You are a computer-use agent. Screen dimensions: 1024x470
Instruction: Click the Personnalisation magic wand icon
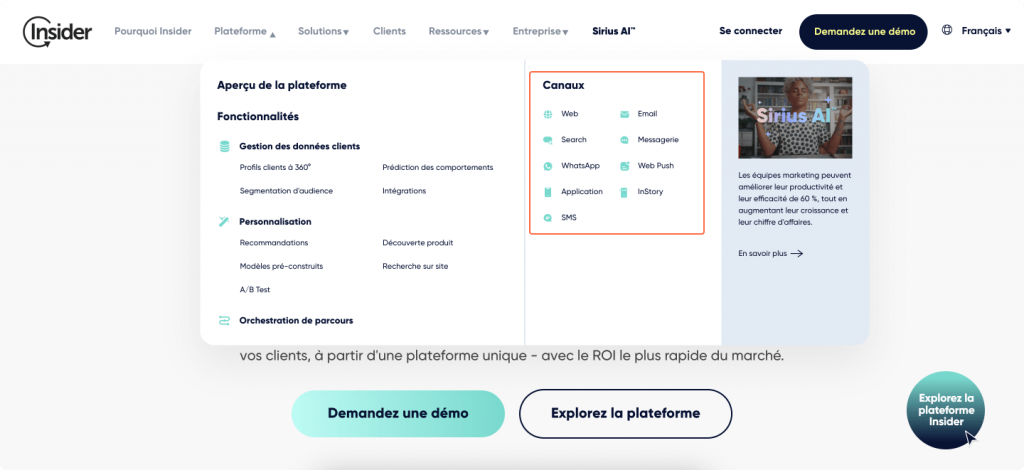pos(224,222)
